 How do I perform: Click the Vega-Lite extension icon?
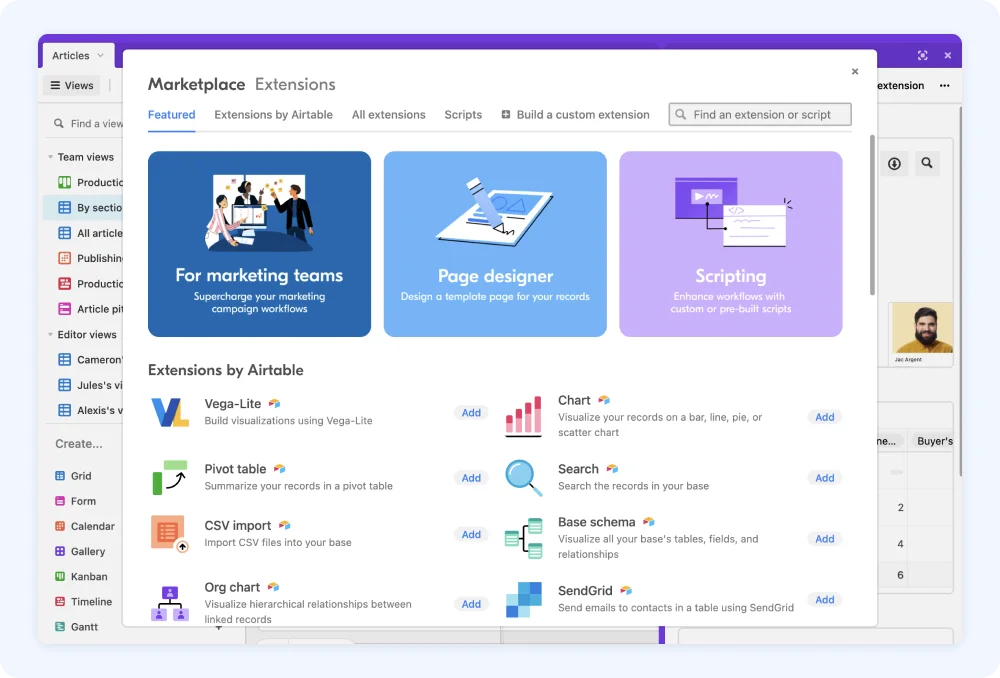click(170, 412)
